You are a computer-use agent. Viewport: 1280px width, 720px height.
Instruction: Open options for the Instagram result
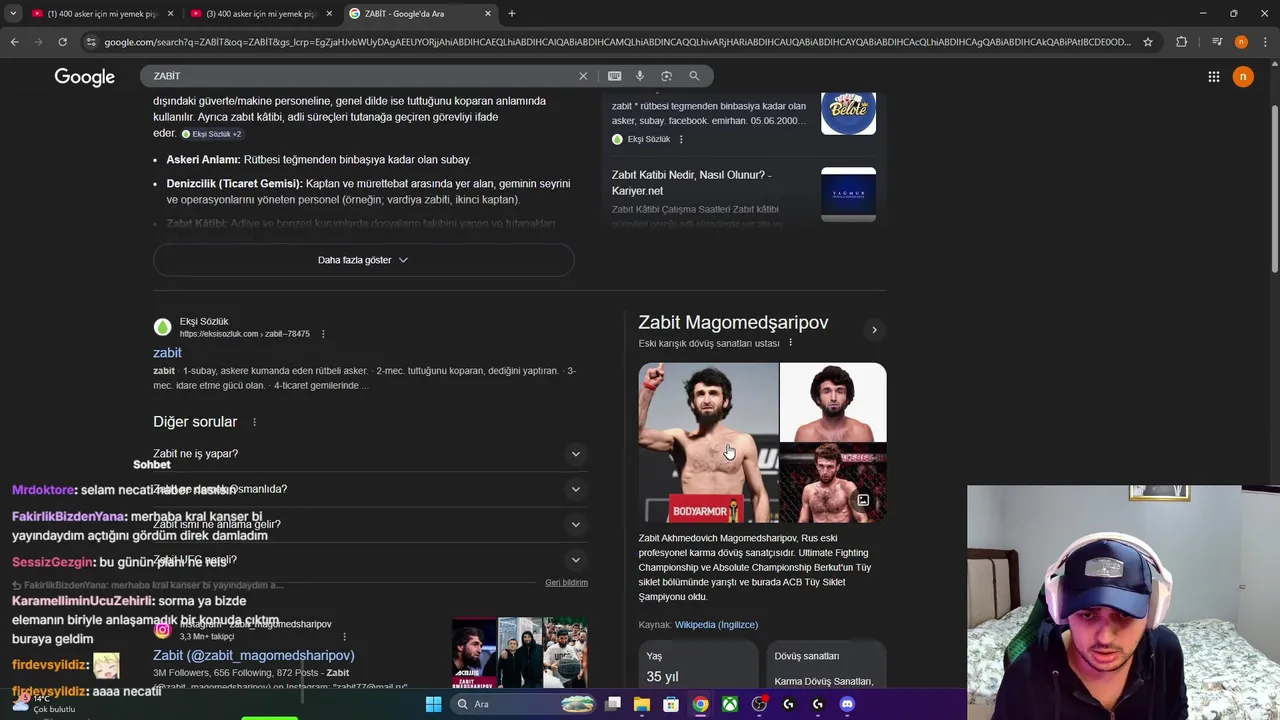click(344, 637)
